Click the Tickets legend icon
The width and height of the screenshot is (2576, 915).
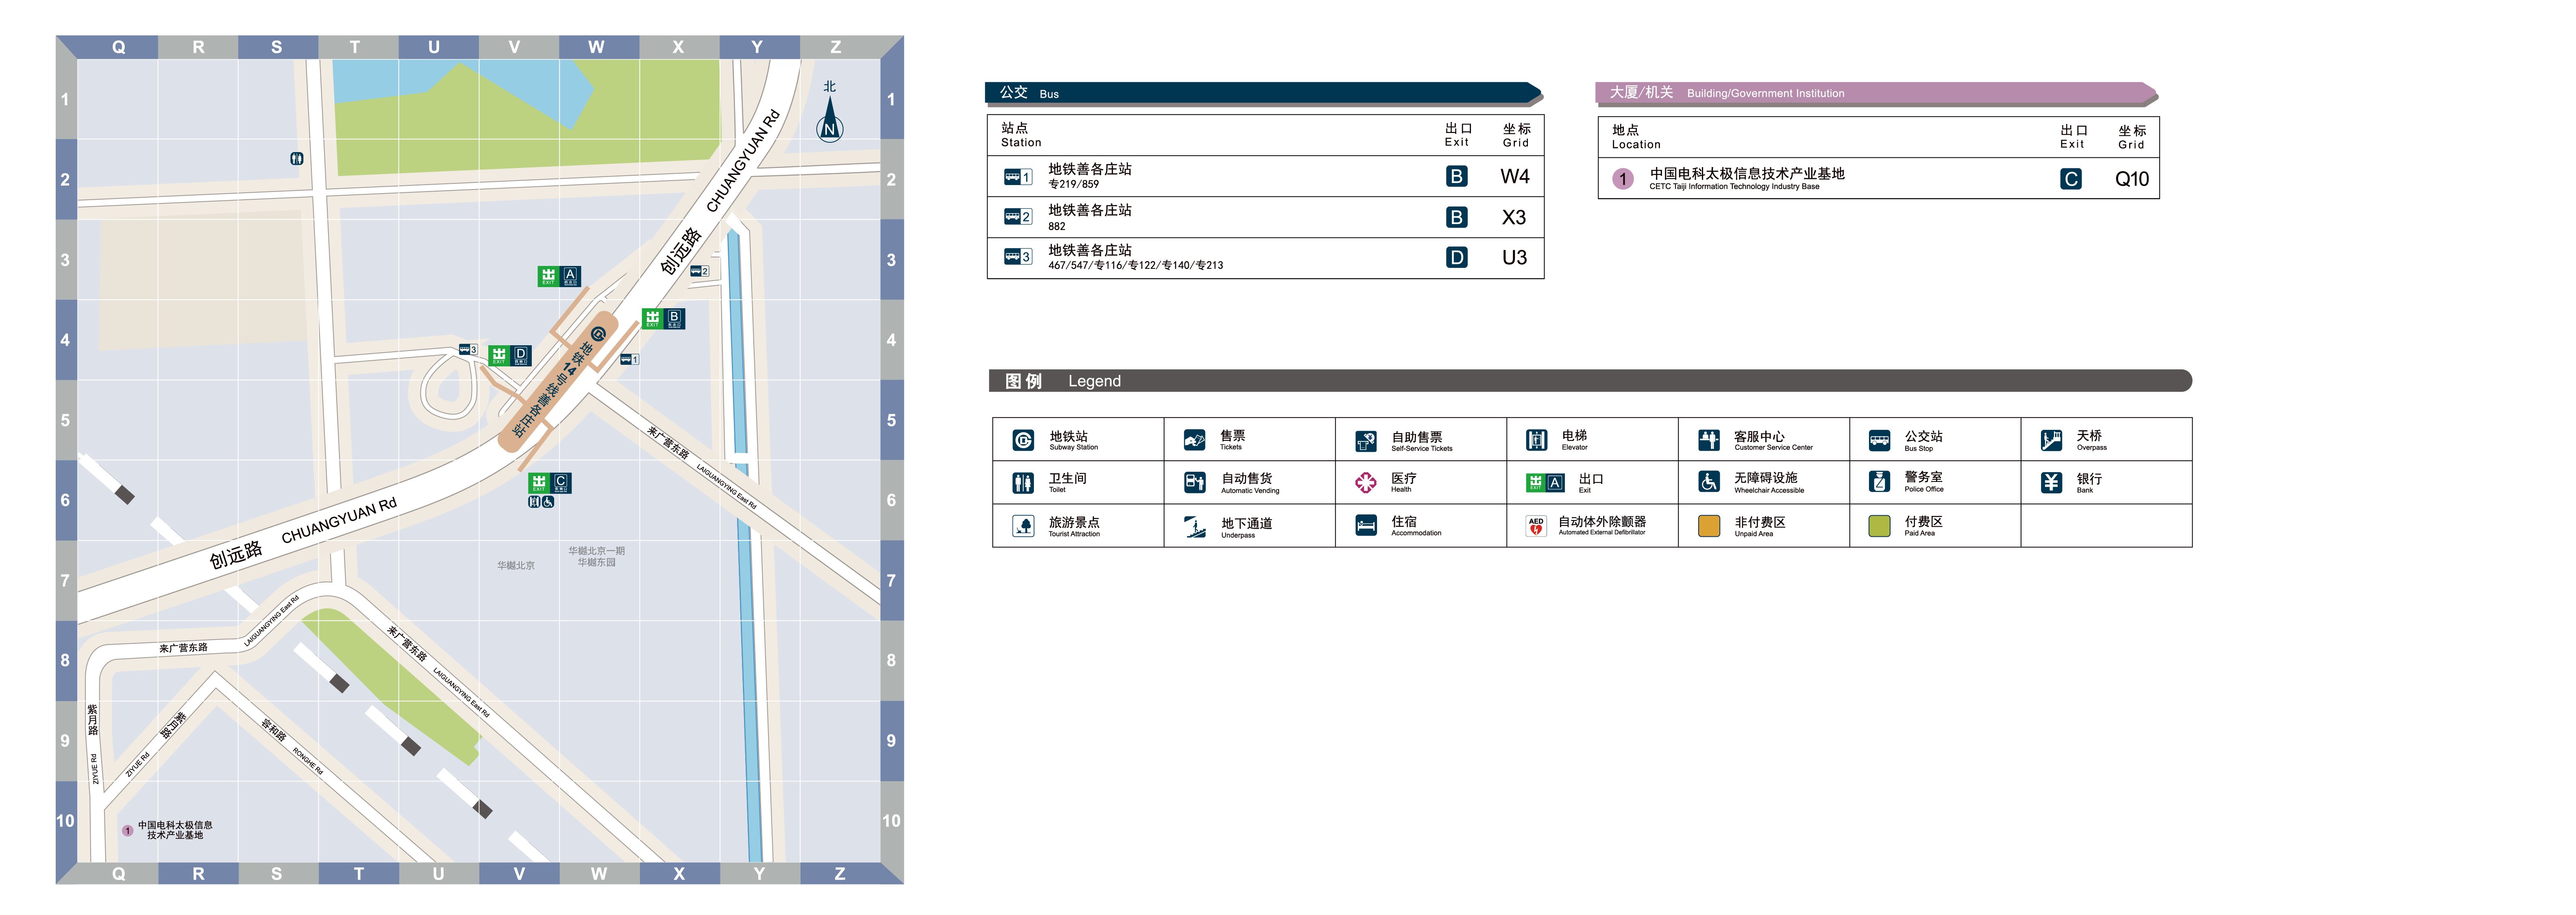1195,441
